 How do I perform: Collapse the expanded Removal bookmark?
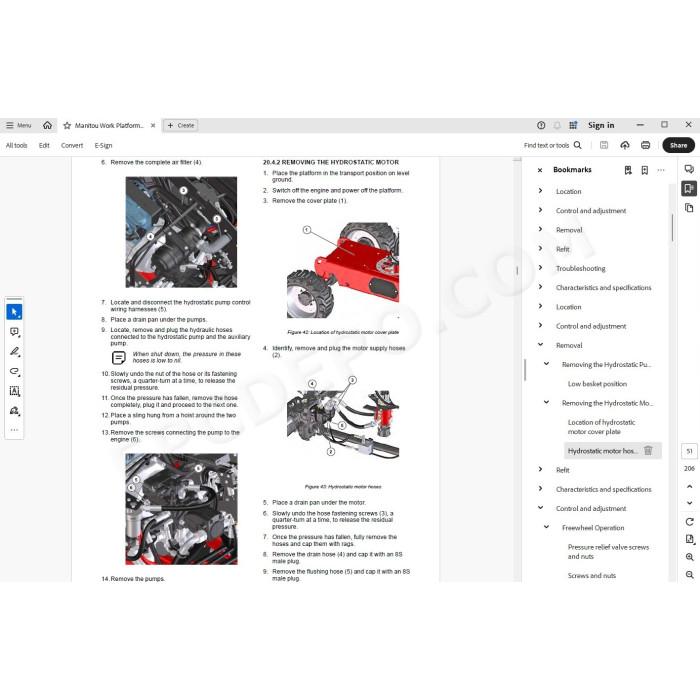[540, 344]
